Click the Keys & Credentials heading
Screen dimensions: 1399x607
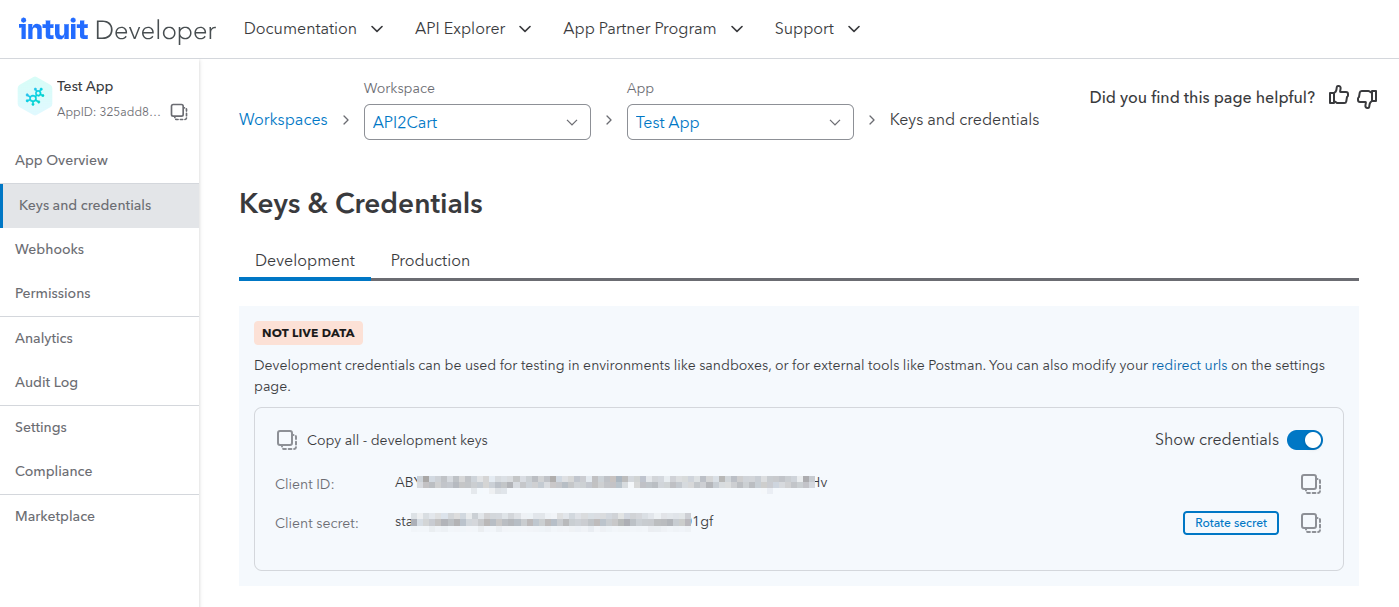tap(361, 203)
